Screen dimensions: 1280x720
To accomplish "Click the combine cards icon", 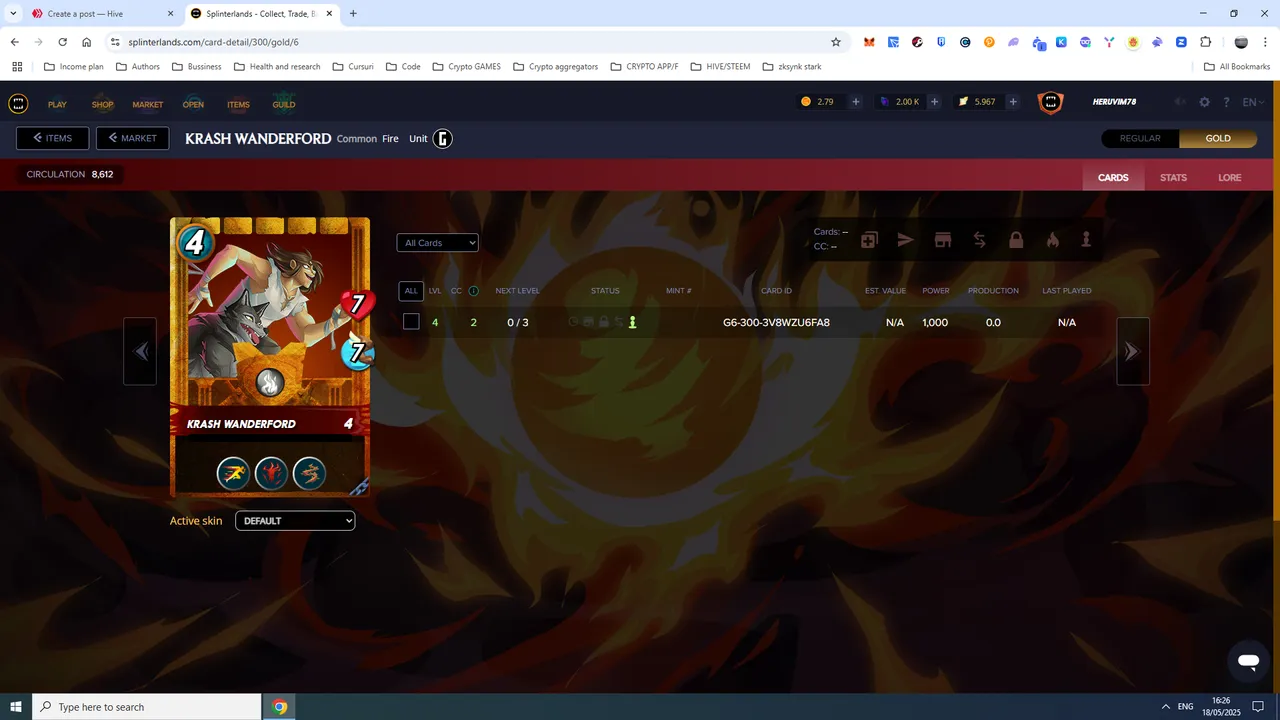I will pyautogui.click(x=869, y=240).
